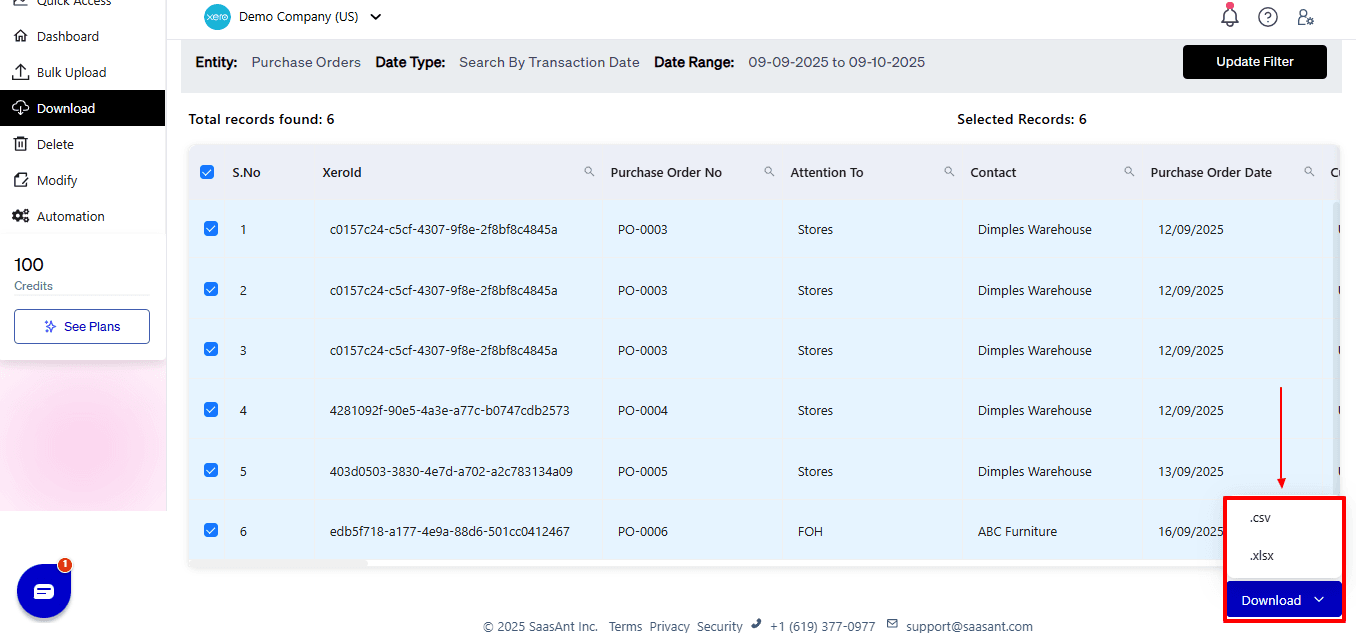Click the Xero logo beside Demo Company
1356x633 pixels.
[217, 17]
